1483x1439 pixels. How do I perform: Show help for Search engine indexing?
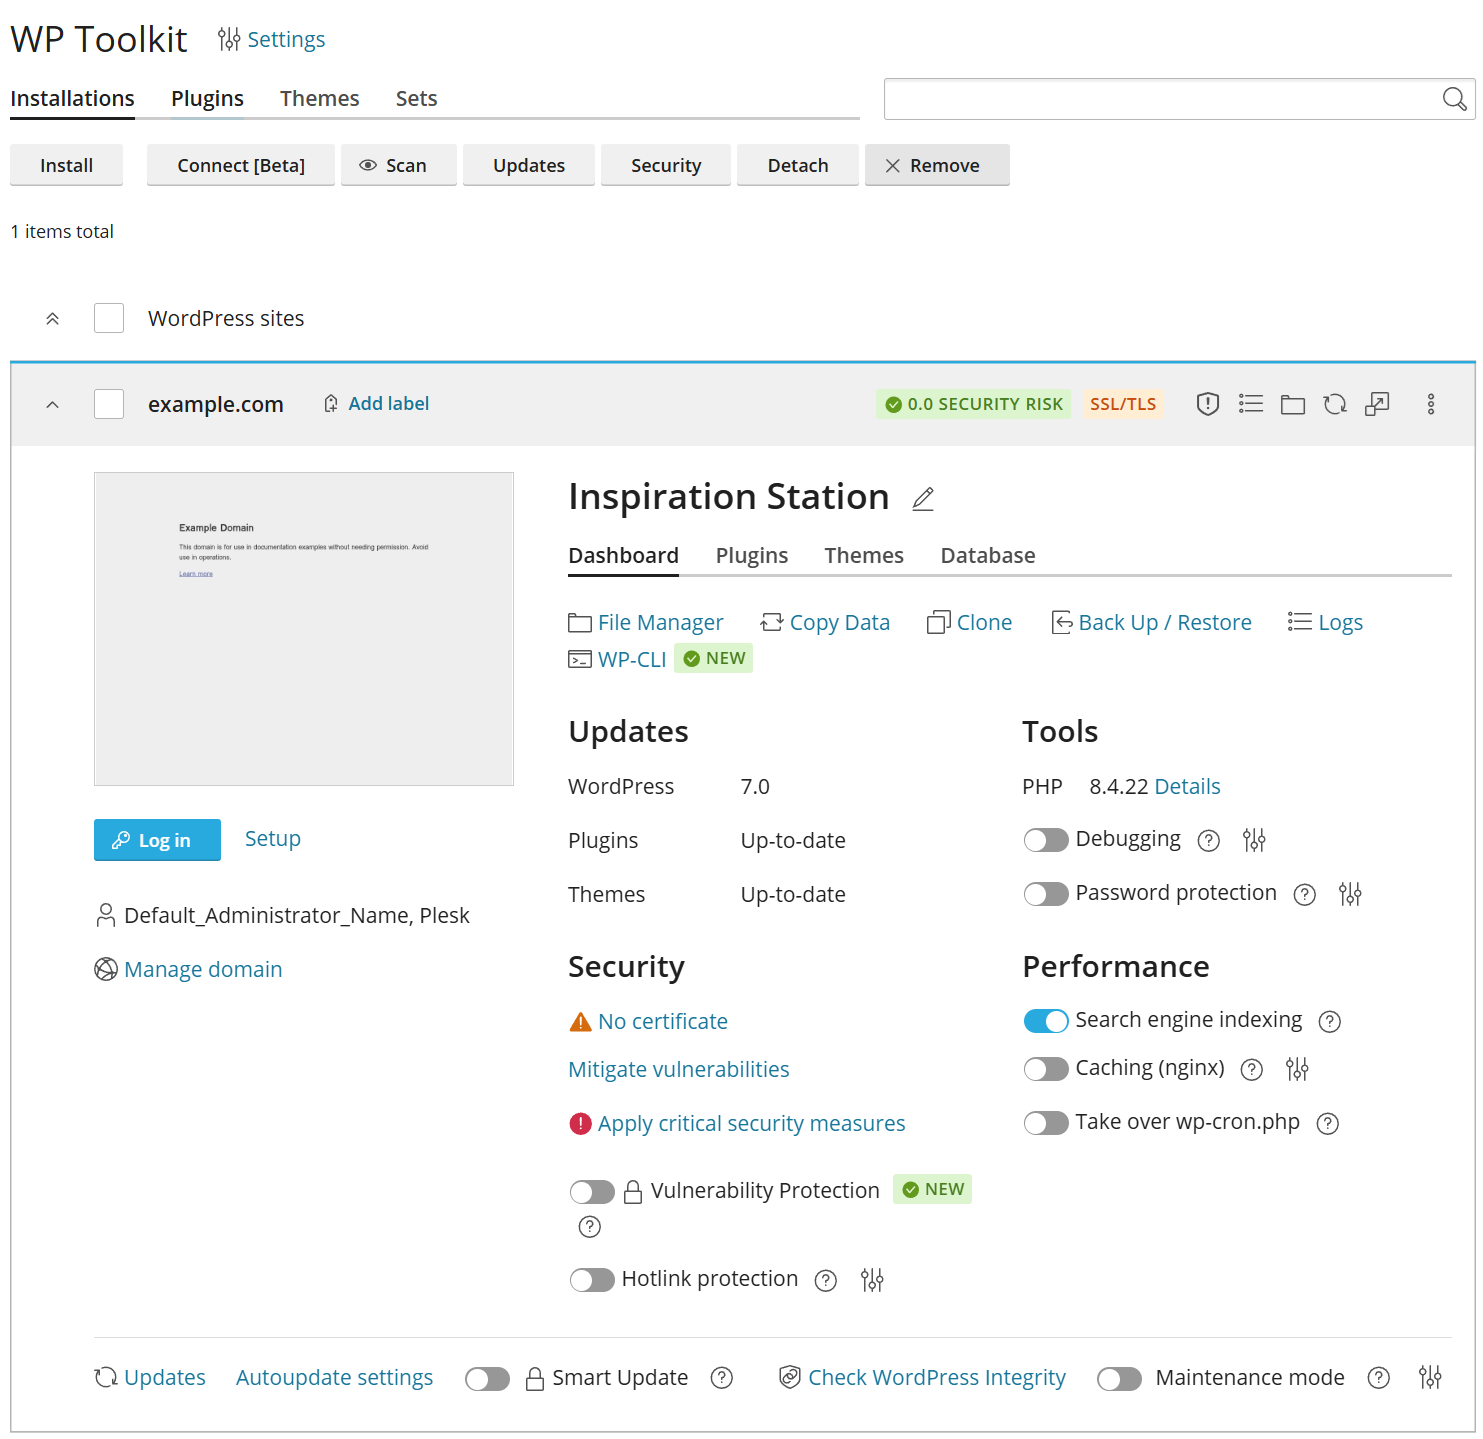coord(1330,1022)
